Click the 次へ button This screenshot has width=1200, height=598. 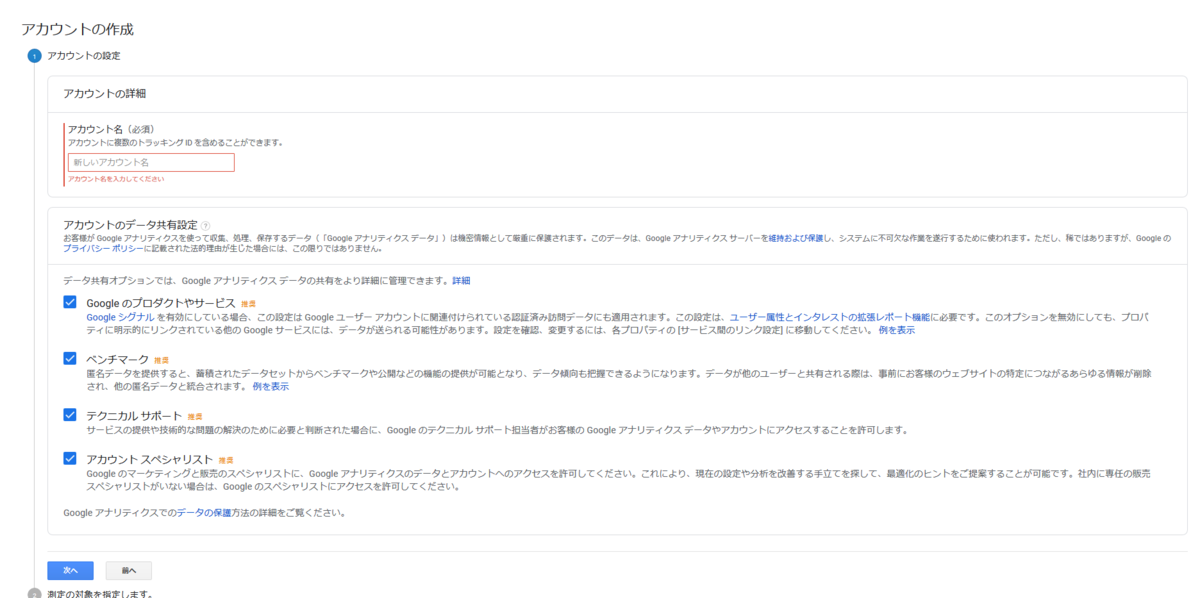click(x=70, y=570)
